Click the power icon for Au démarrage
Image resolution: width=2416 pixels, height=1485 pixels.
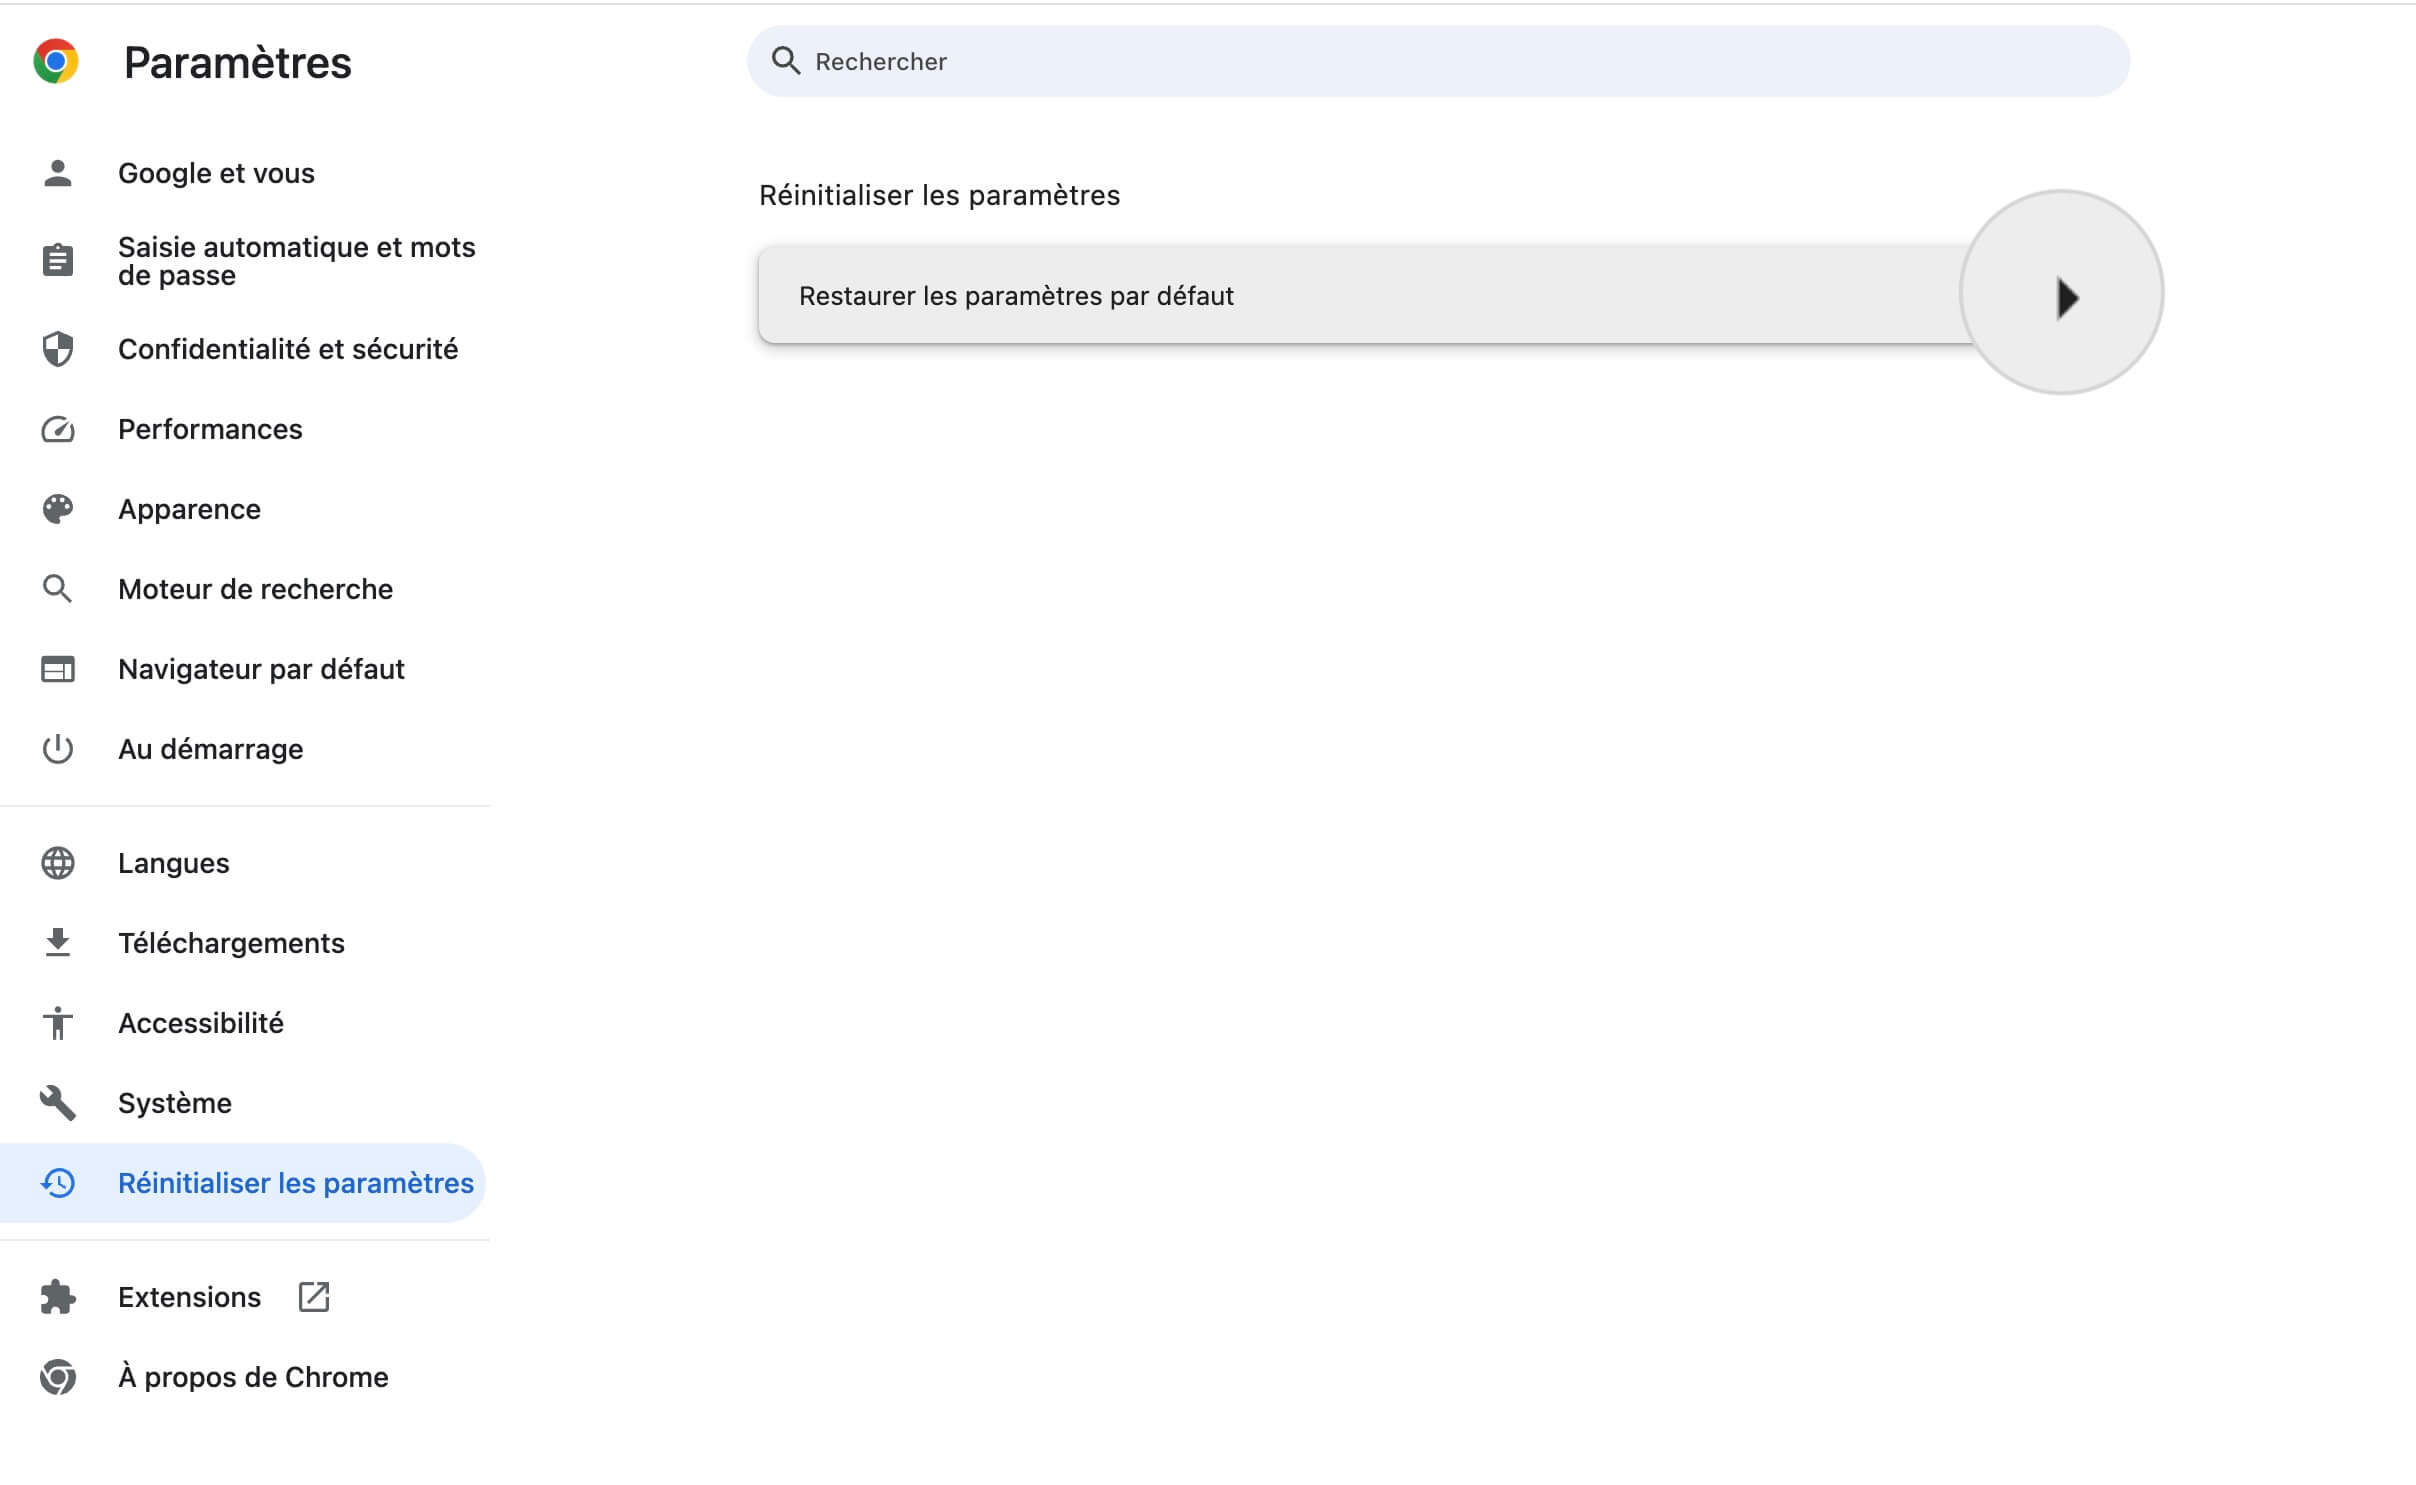pos(58,749)
